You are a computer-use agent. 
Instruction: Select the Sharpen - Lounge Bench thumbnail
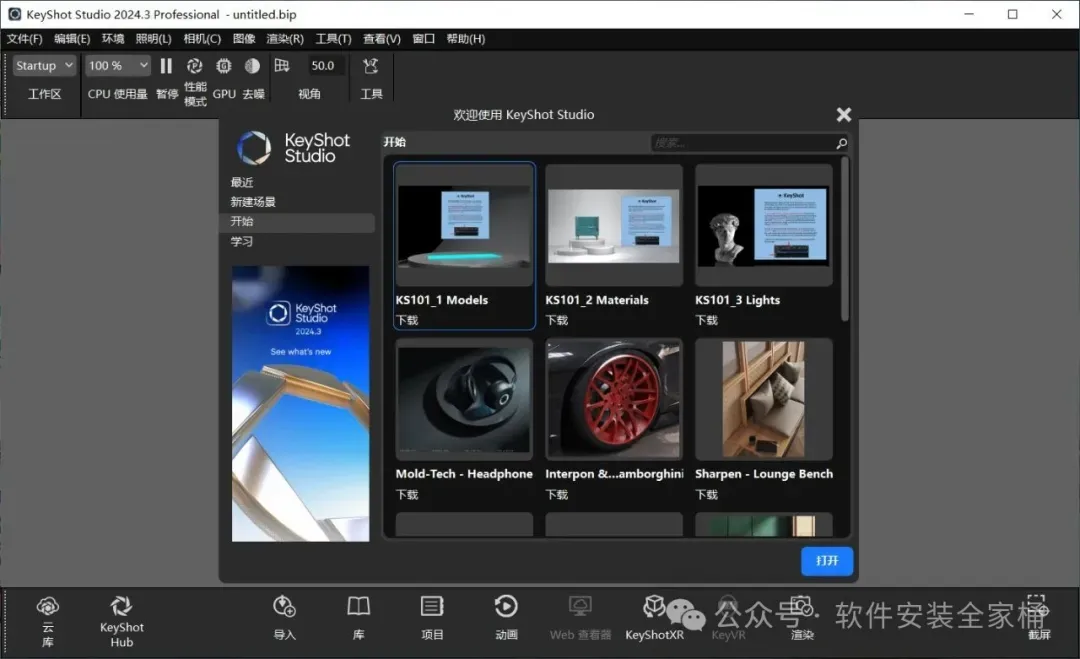(x=764, y=400)
